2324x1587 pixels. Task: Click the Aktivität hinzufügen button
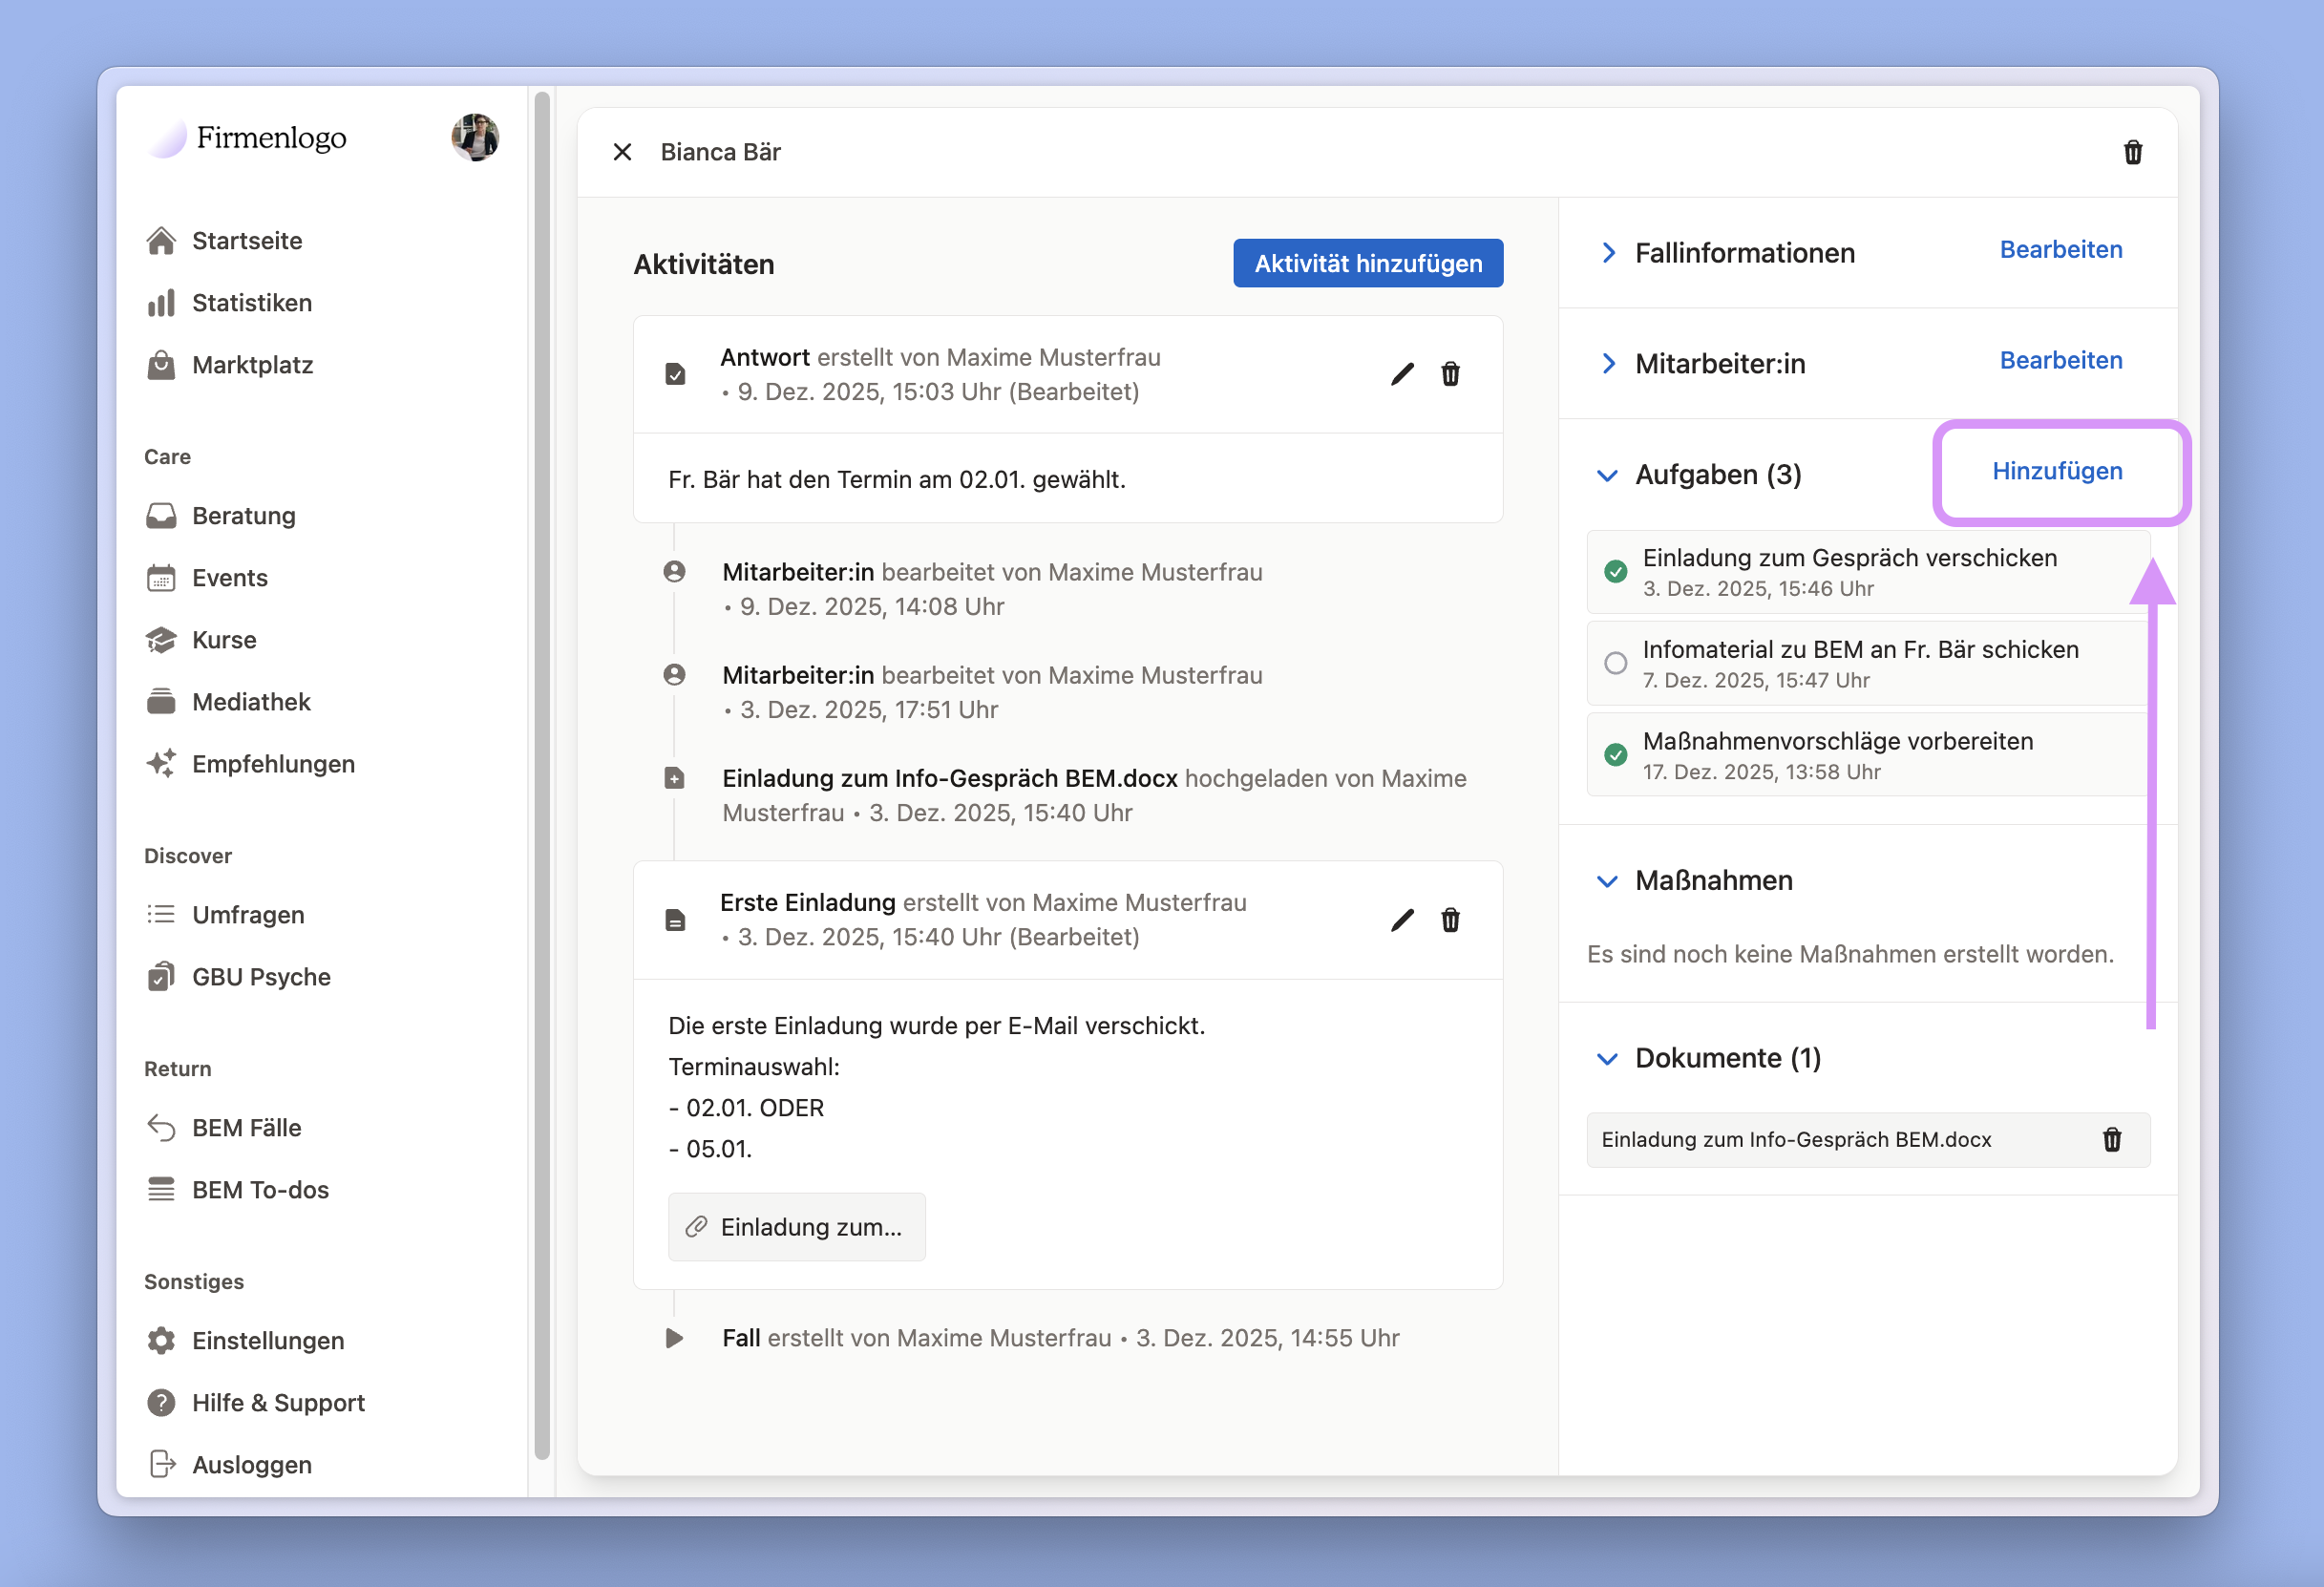(1367, 264)
